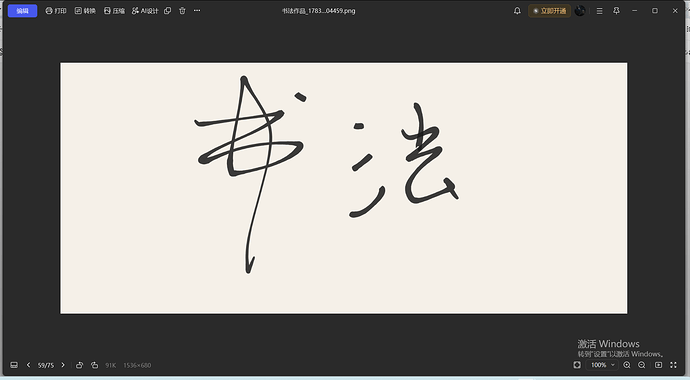Click the file name title text

coord(319,11)
